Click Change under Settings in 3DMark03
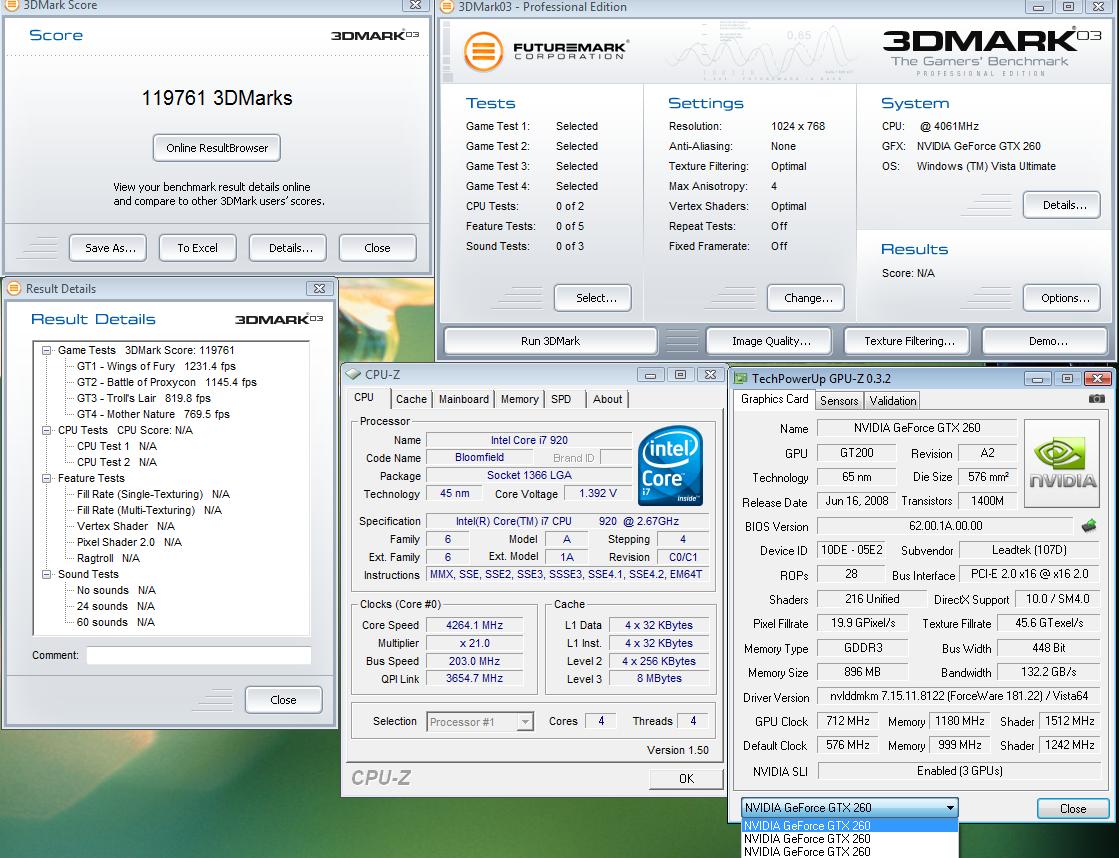 (806, 298)
